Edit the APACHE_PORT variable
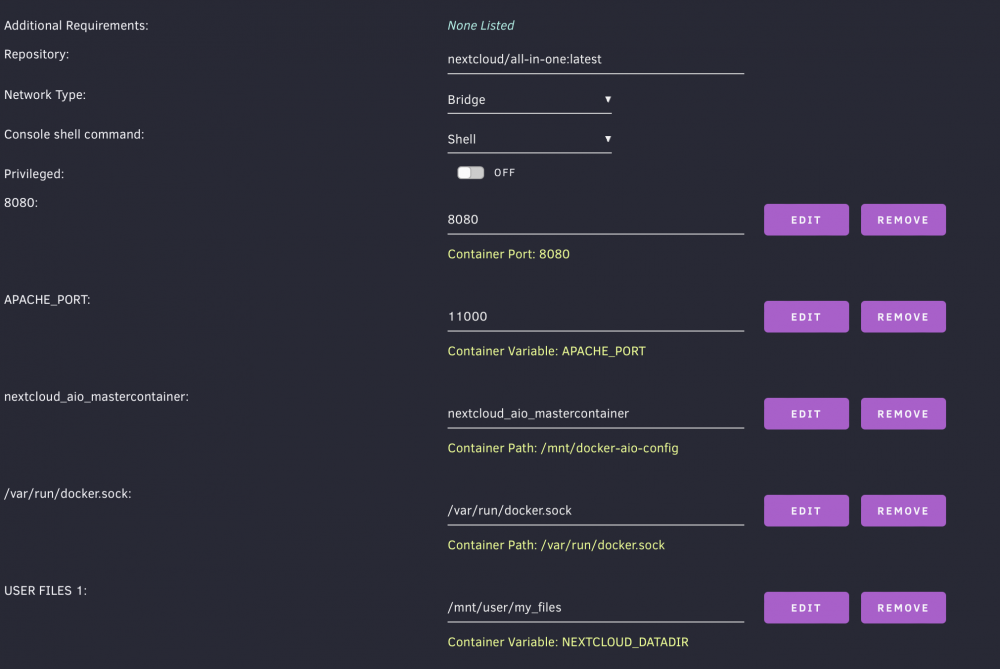The height and width of the screenshot is (669, 1000). pyautogui.click(x=806, y=317)
